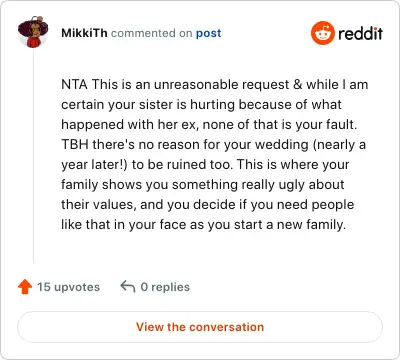Collapse the comment via the vertical thread line
The height and width of the screenshot is (360, 400).
[33, 156]
